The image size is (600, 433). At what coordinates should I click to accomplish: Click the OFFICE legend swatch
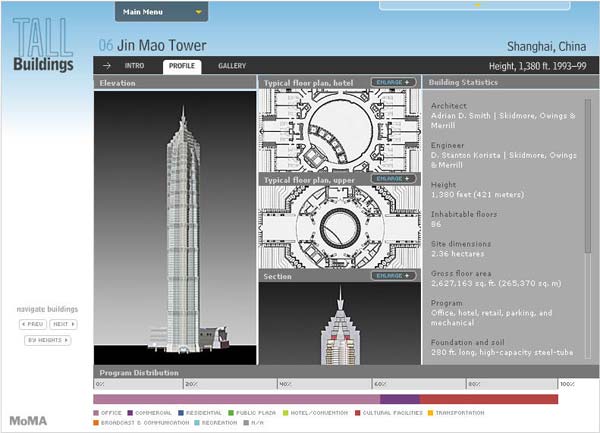[x=96, y=413]
